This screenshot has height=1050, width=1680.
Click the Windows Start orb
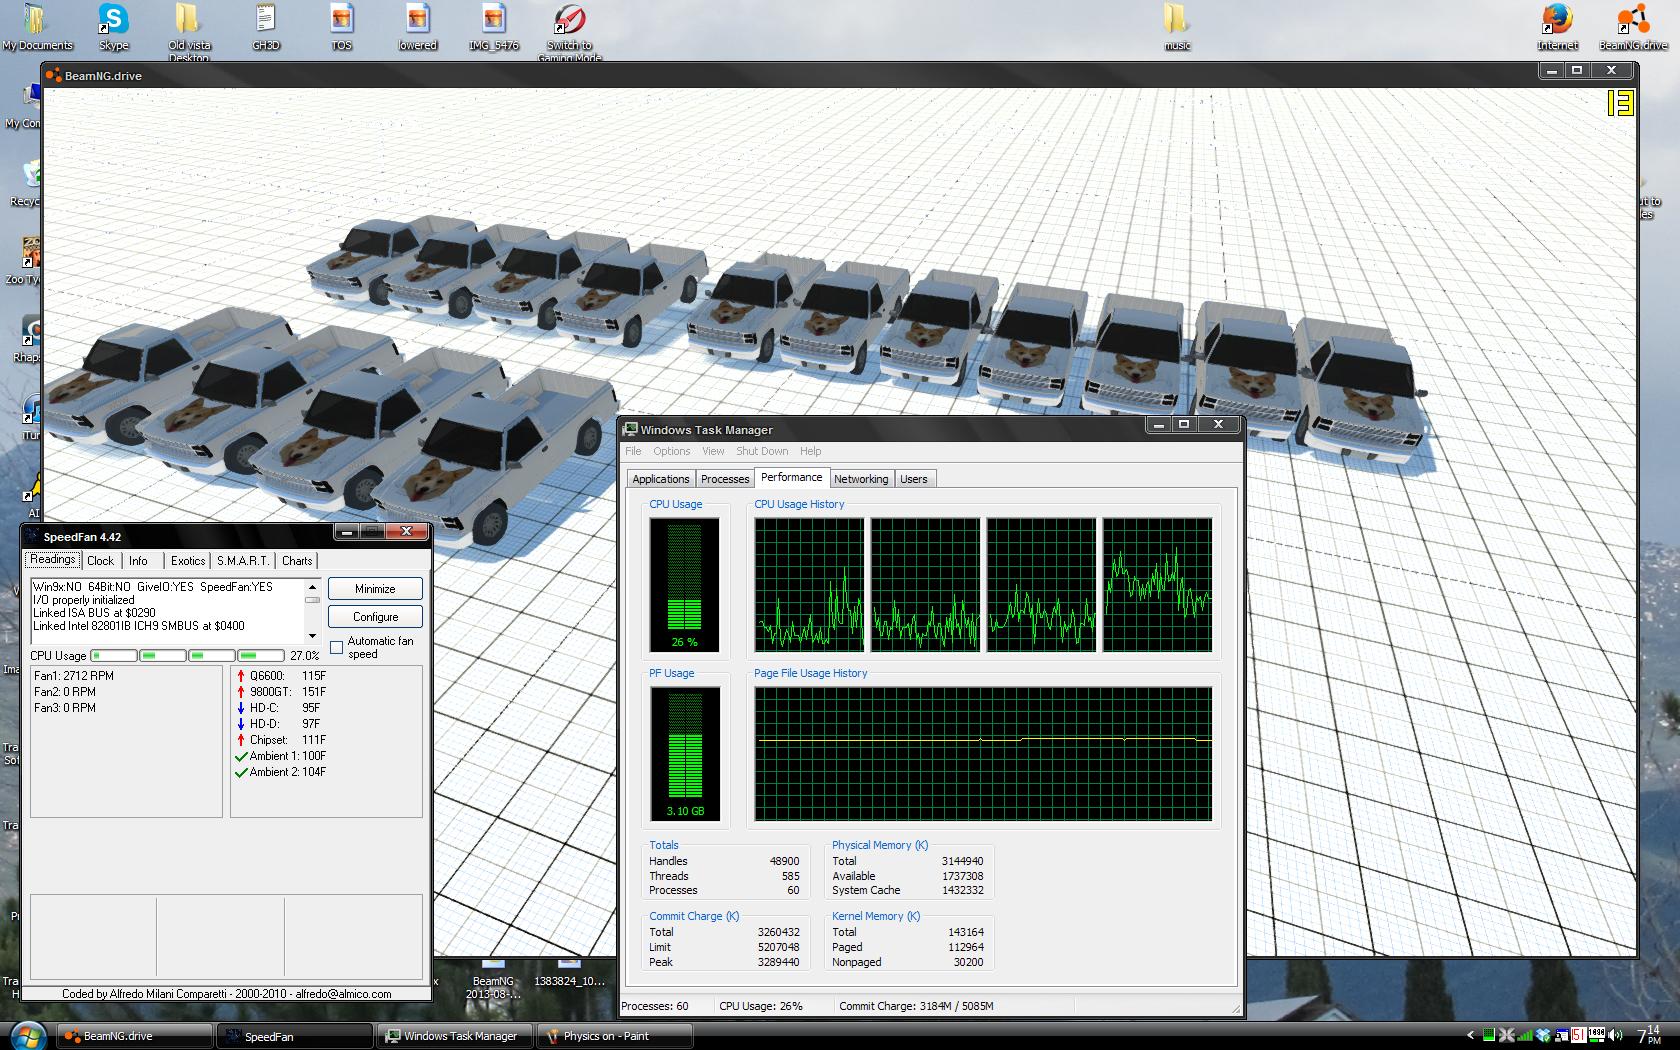point(28,1035)
